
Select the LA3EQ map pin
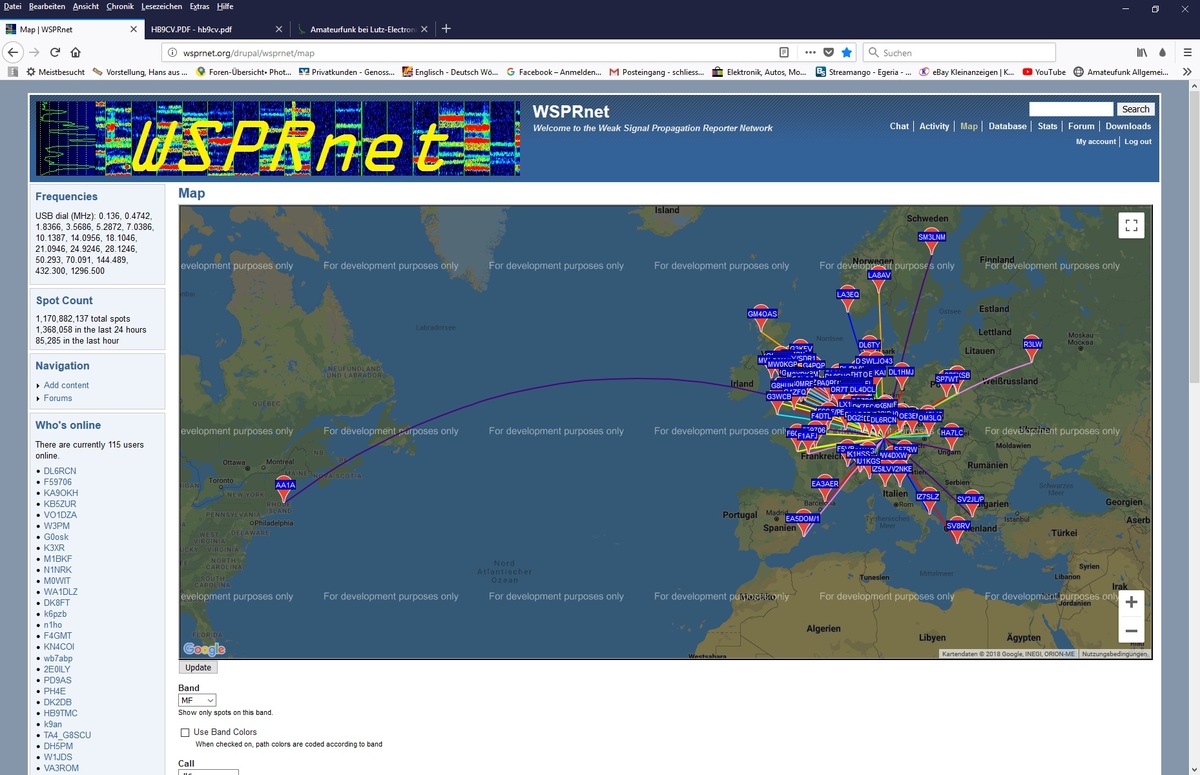click(847, 299)
